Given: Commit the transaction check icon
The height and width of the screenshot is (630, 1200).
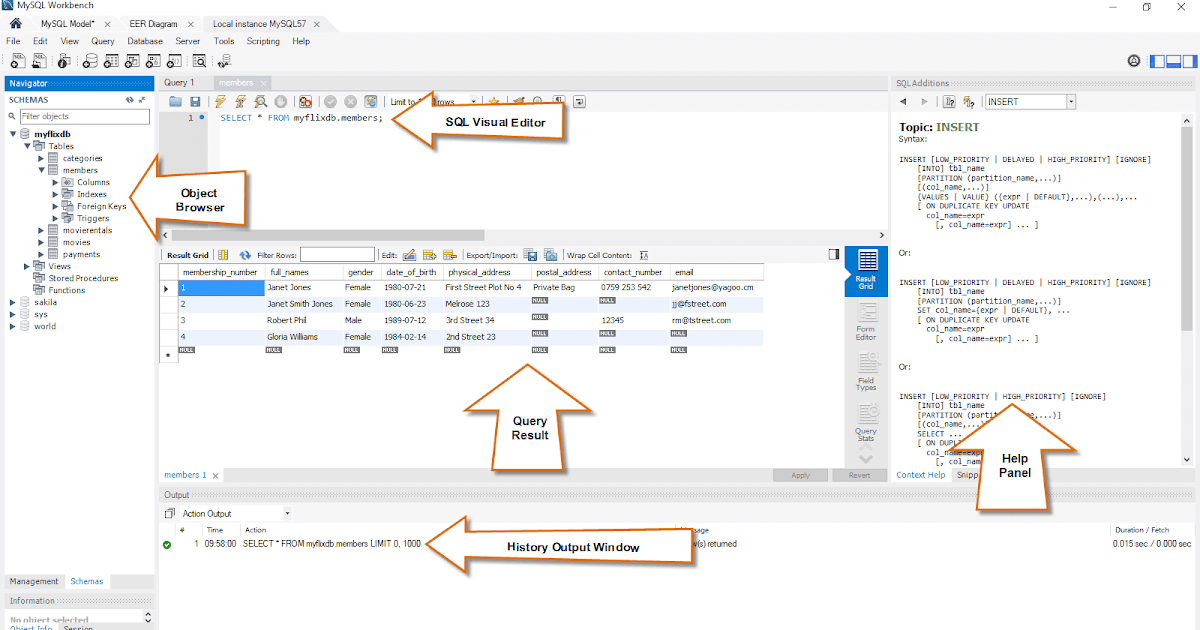Looking at the screenshot, I should (x=330, y=102).
